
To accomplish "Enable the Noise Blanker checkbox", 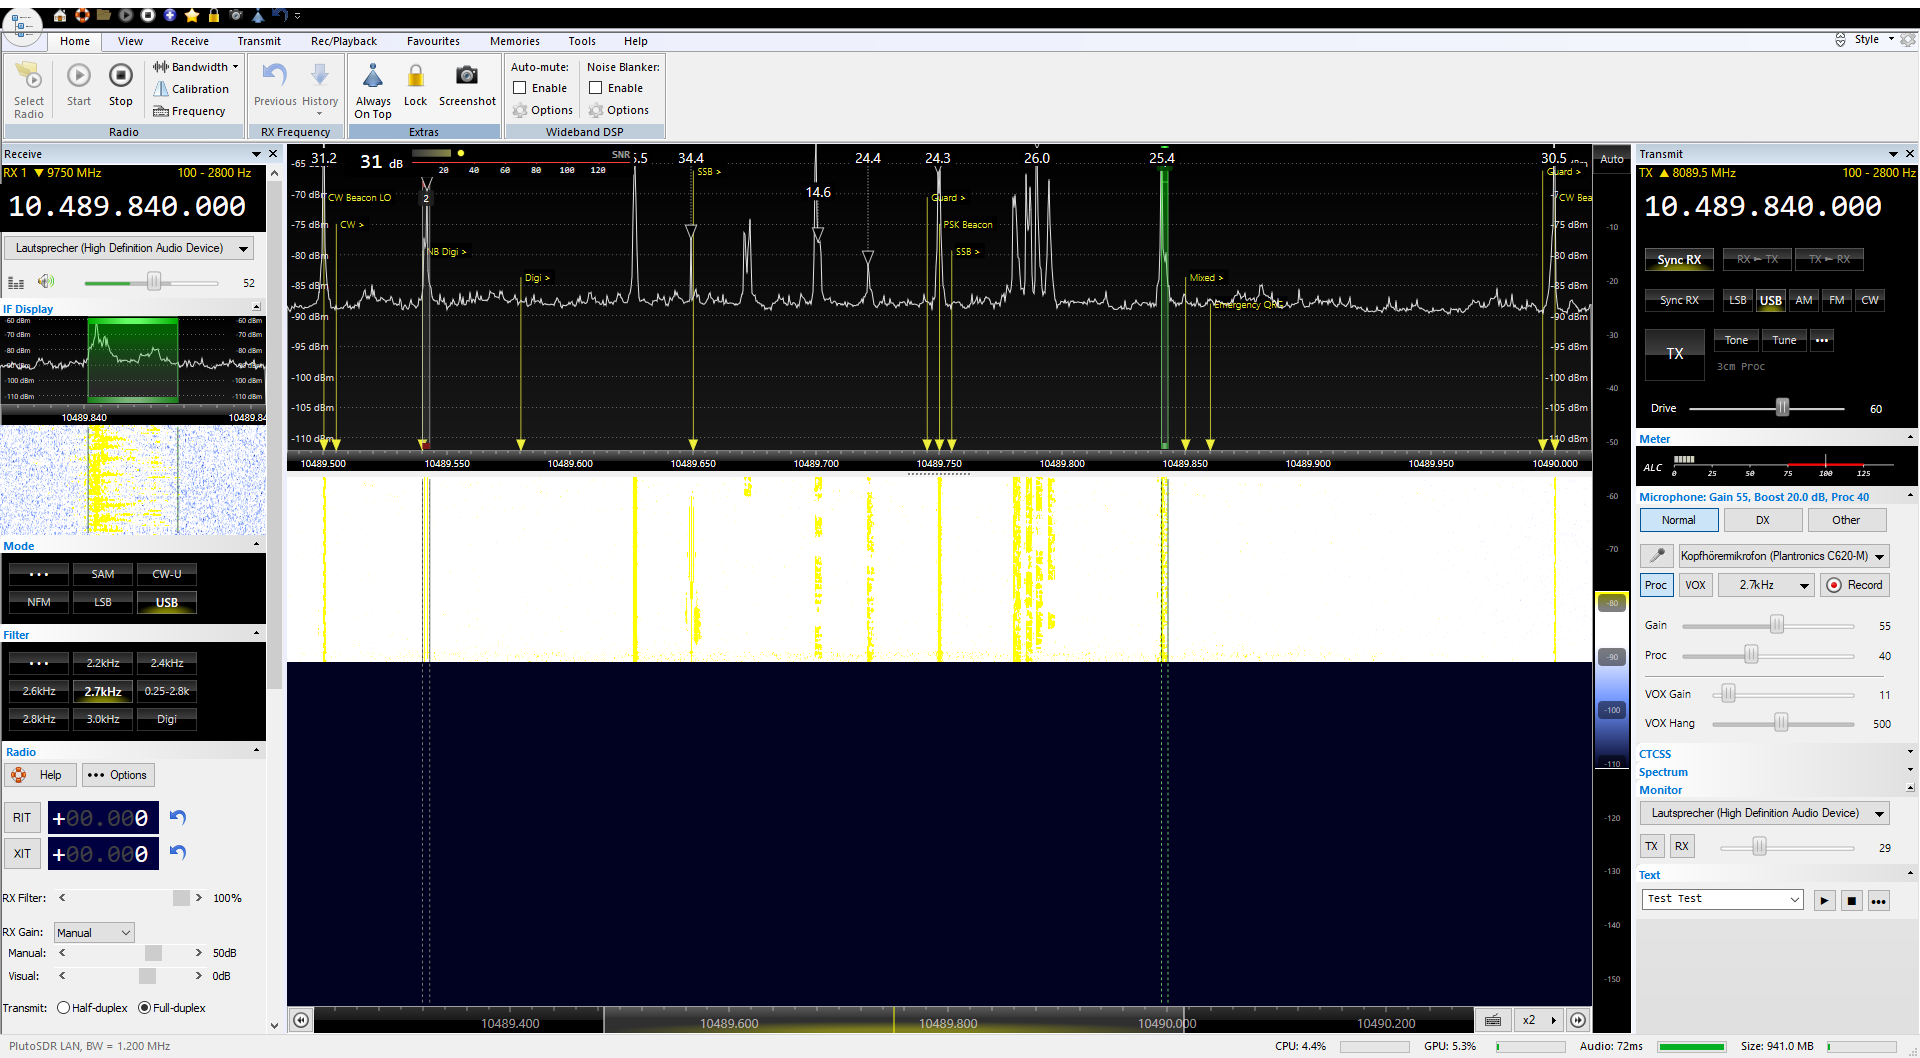I will pyautogui.click(x=596, y=88).
